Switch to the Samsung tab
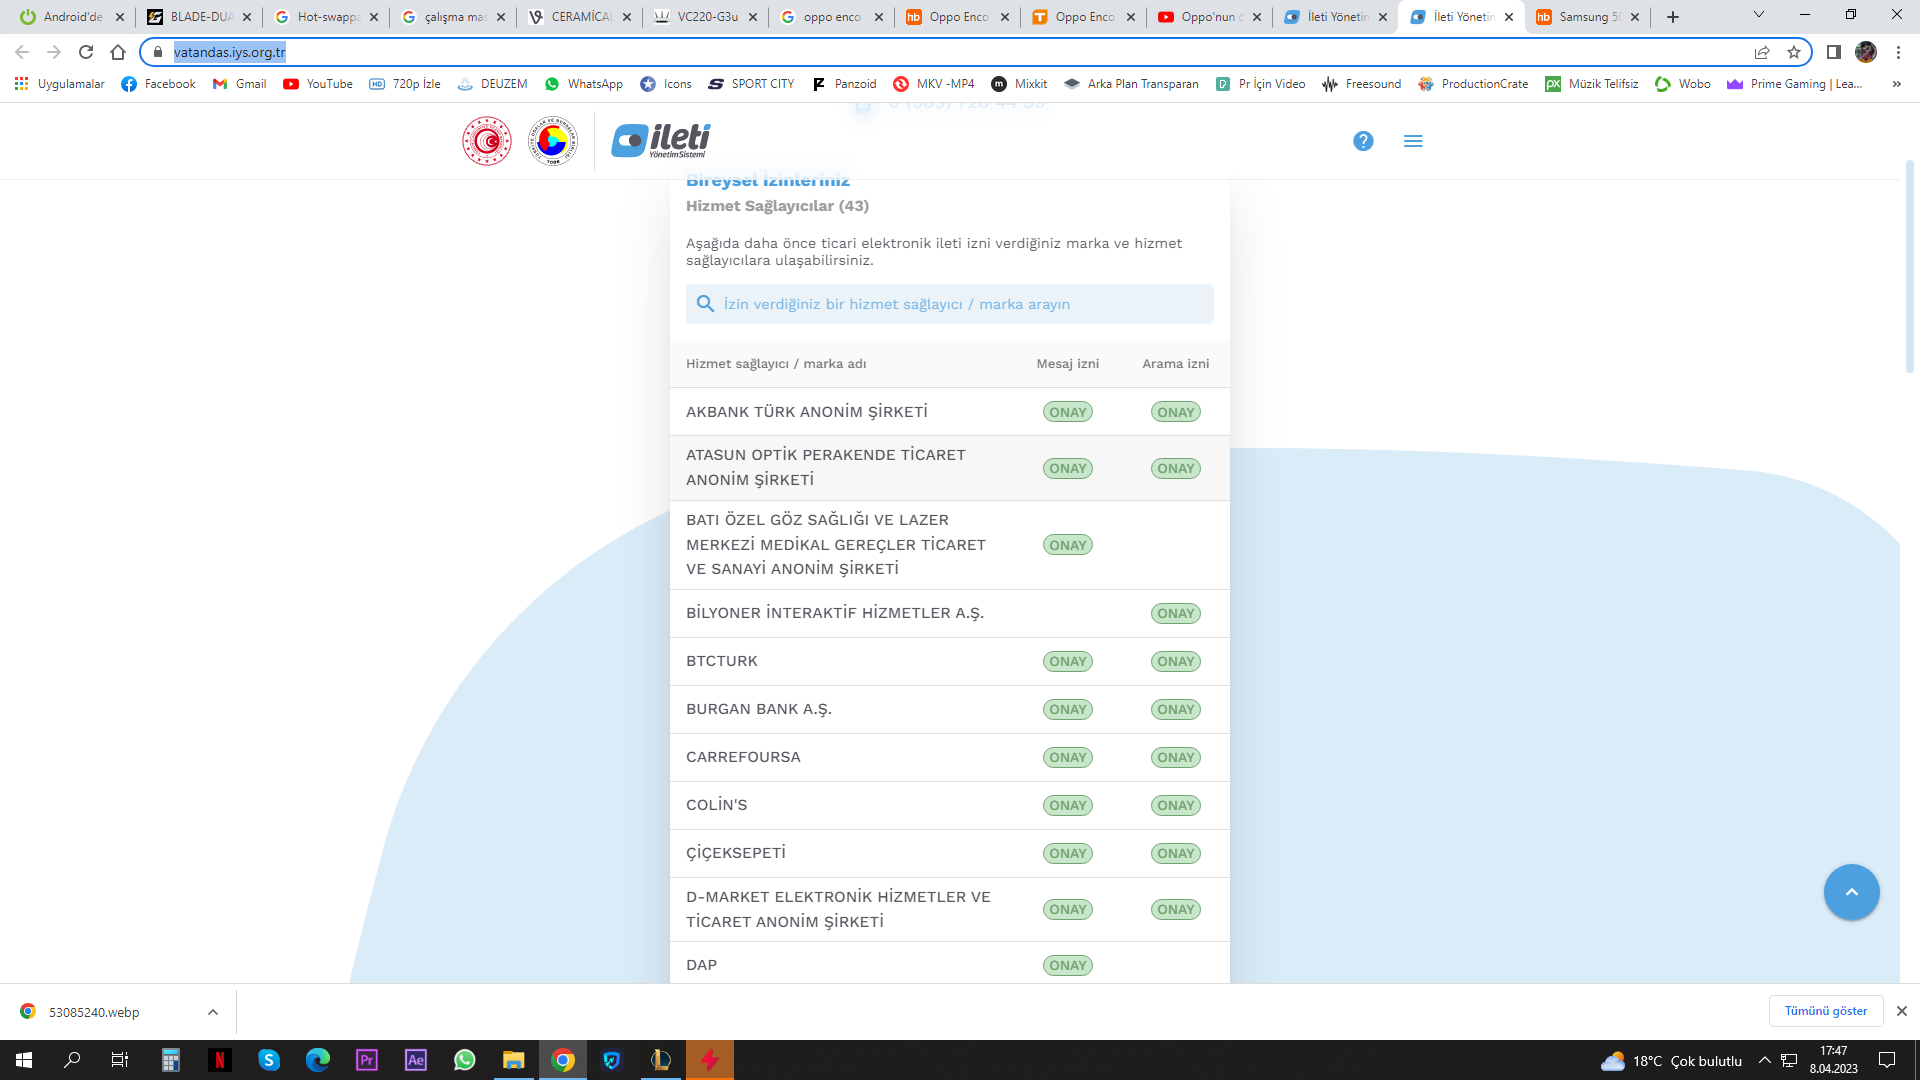Image resolution: width=1920 pixels, height=1080 pixels. (x=1587, y=17)
